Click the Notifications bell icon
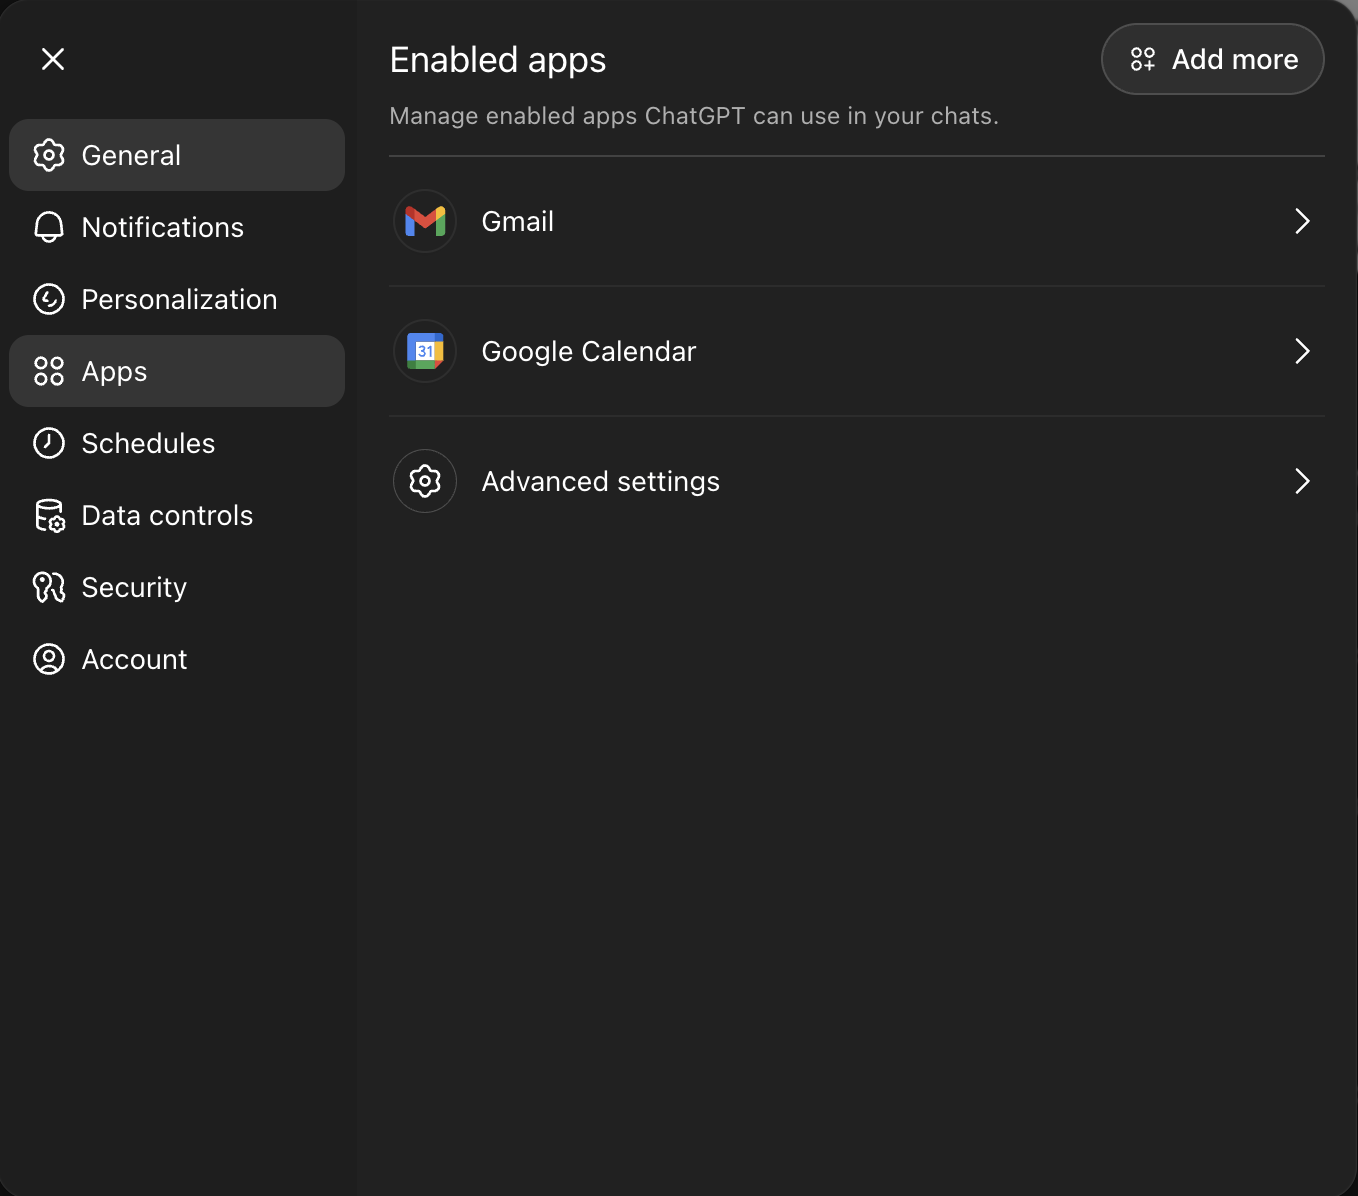 [x=49, y=227]
